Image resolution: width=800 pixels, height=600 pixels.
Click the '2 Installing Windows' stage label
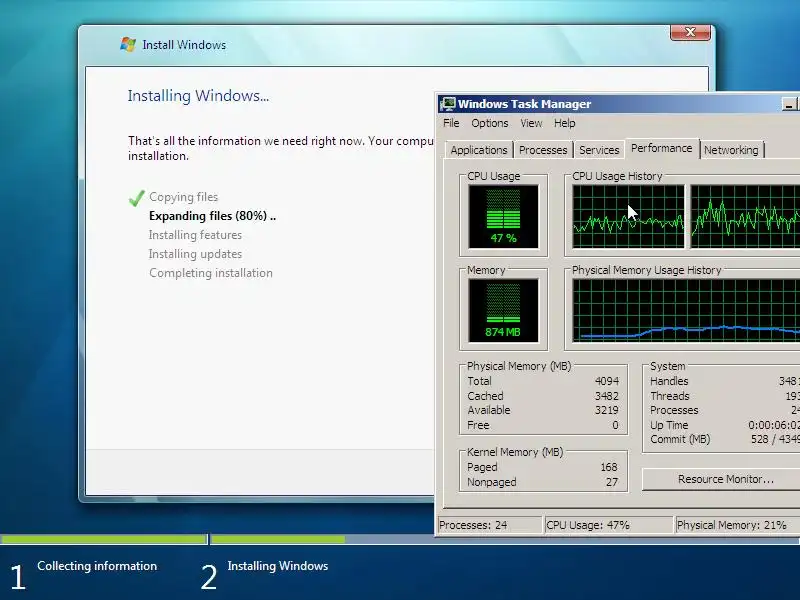pyautogui.click(x=264, y=574)
